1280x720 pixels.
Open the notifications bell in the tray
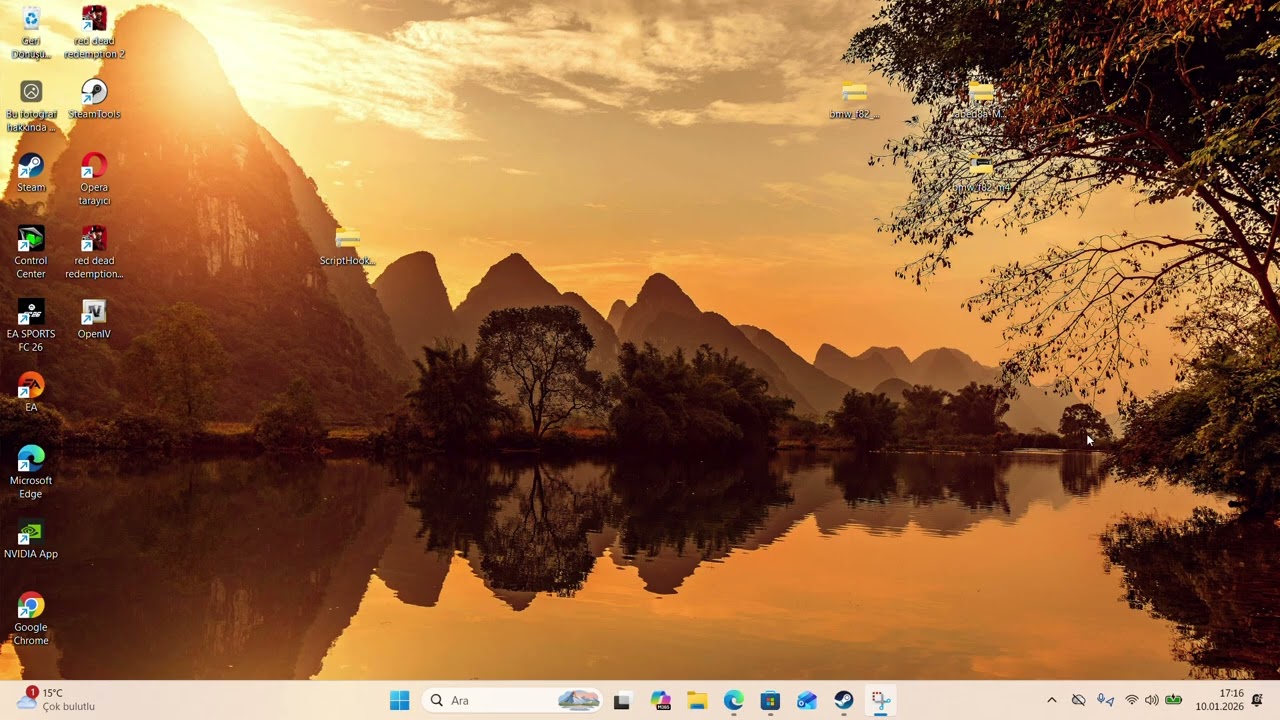(1257, 700)
